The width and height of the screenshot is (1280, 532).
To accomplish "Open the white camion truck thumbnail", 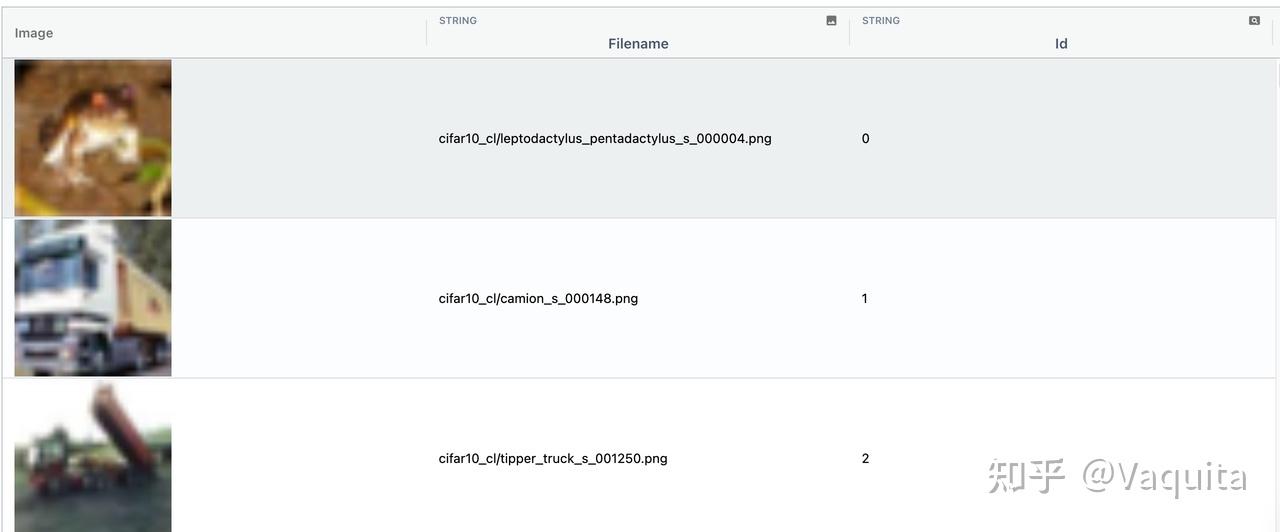I will point(93,298).
